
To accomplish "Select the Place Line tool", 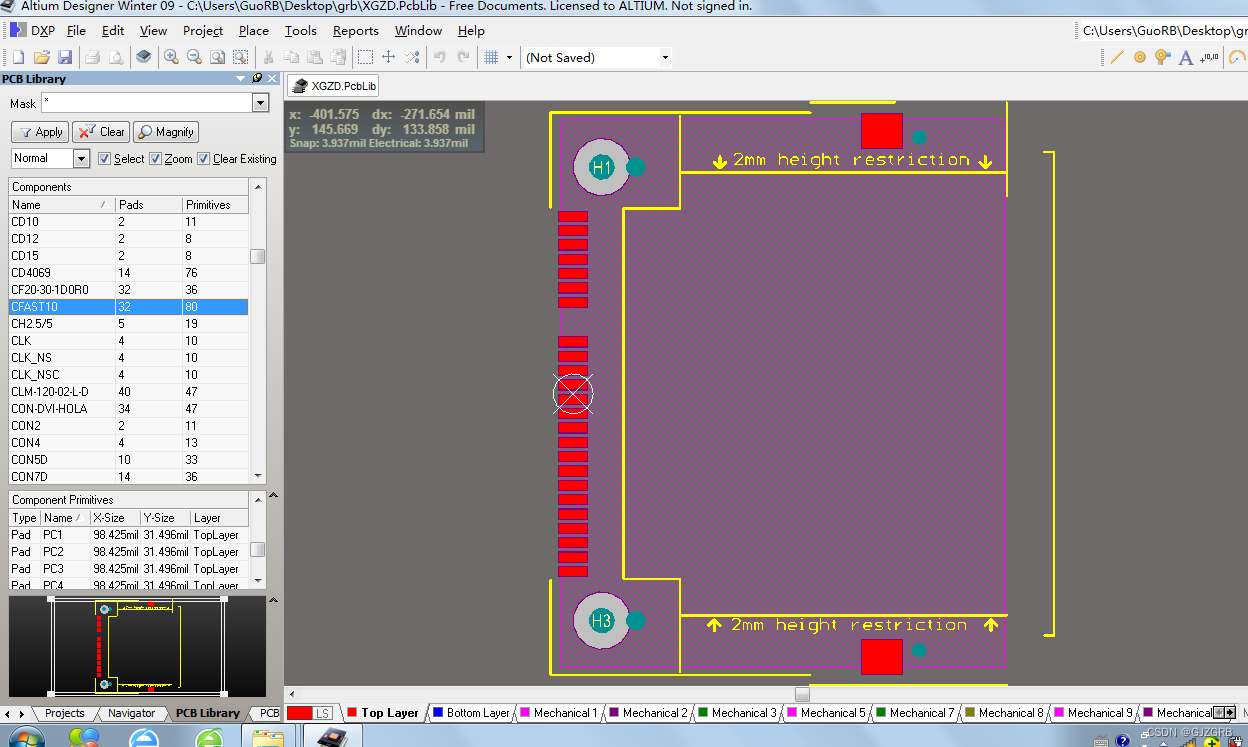I will (1117, 57).
